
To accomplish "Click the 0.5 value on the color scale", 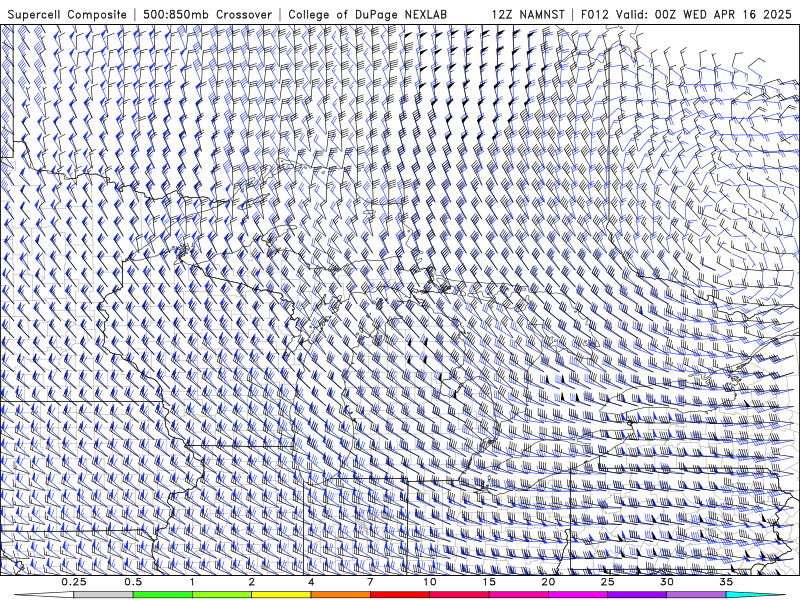I will pos(133,582).
